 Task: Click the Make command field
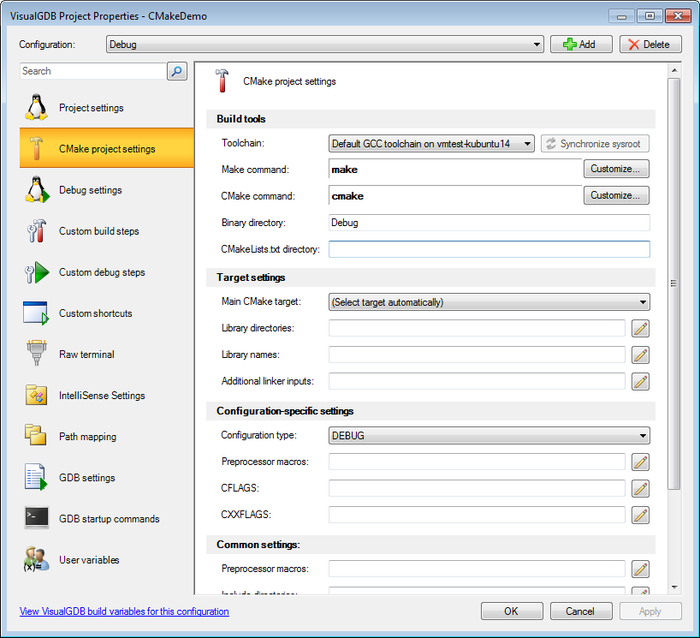(455, 169)
